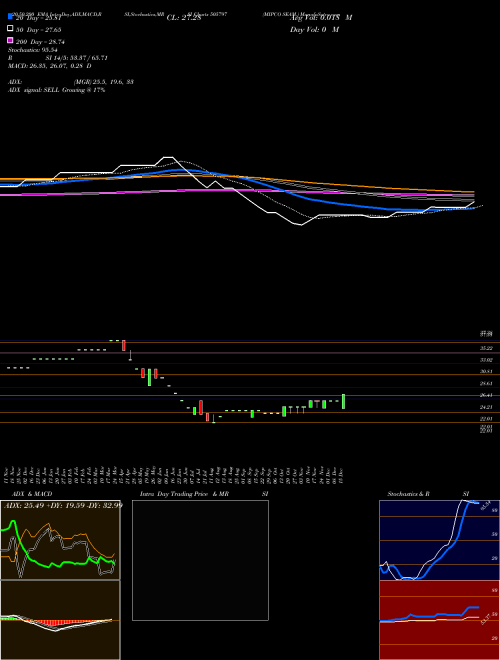Click the 'MACD: 26.35, 26.07, 0.28' readout
This screenshot has height=660, width=500.
pos(46,66)
